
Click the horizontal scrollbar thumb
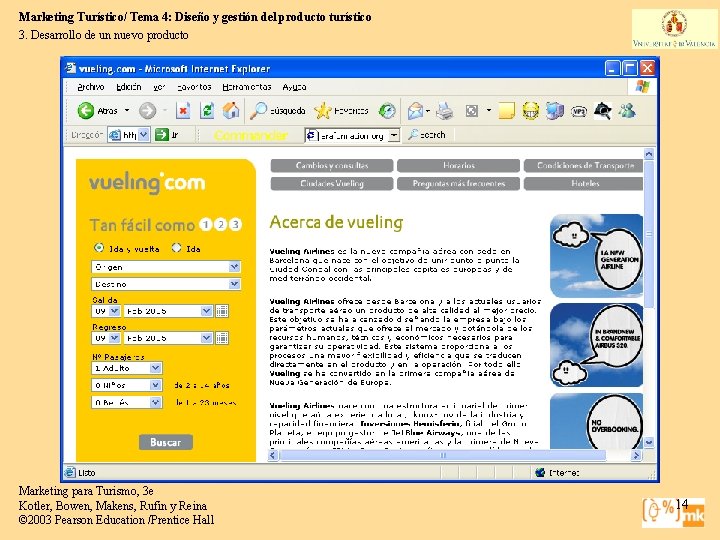coord(443,456)
